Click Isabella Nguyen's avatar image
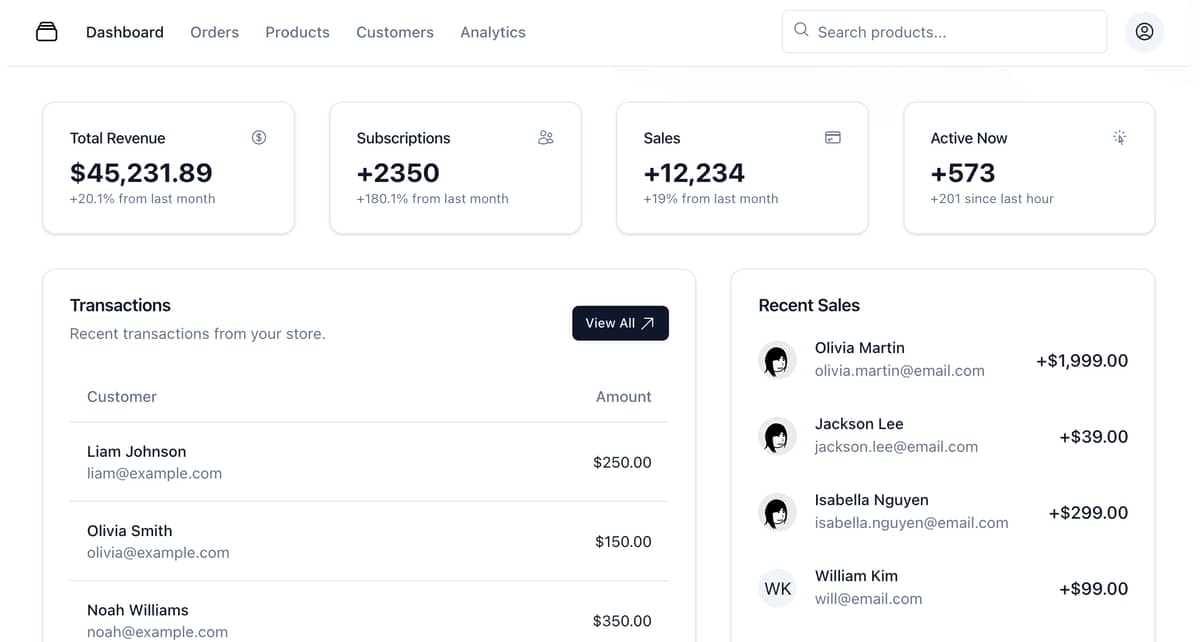Image resolution: width=1200 pixels, height=642 pixels. pos(777,512)
